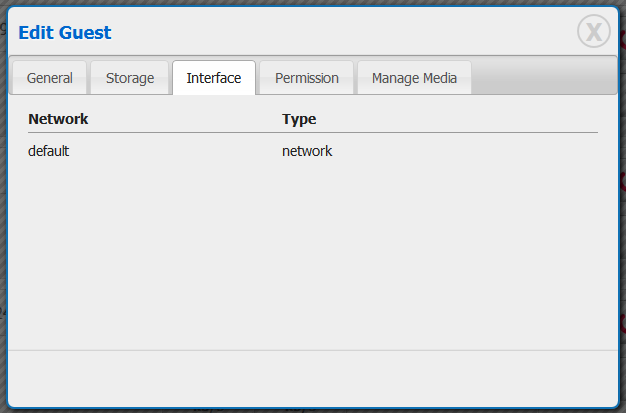Click the network type cell

[306, 151]
